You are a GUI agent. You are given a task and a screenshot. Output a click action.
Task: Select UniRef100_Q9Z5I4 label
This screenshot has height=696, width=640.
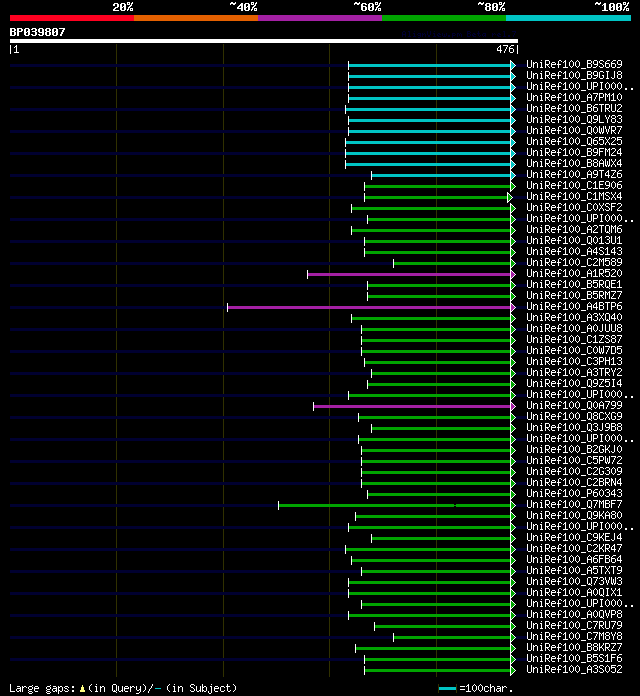tap(574, 383)
